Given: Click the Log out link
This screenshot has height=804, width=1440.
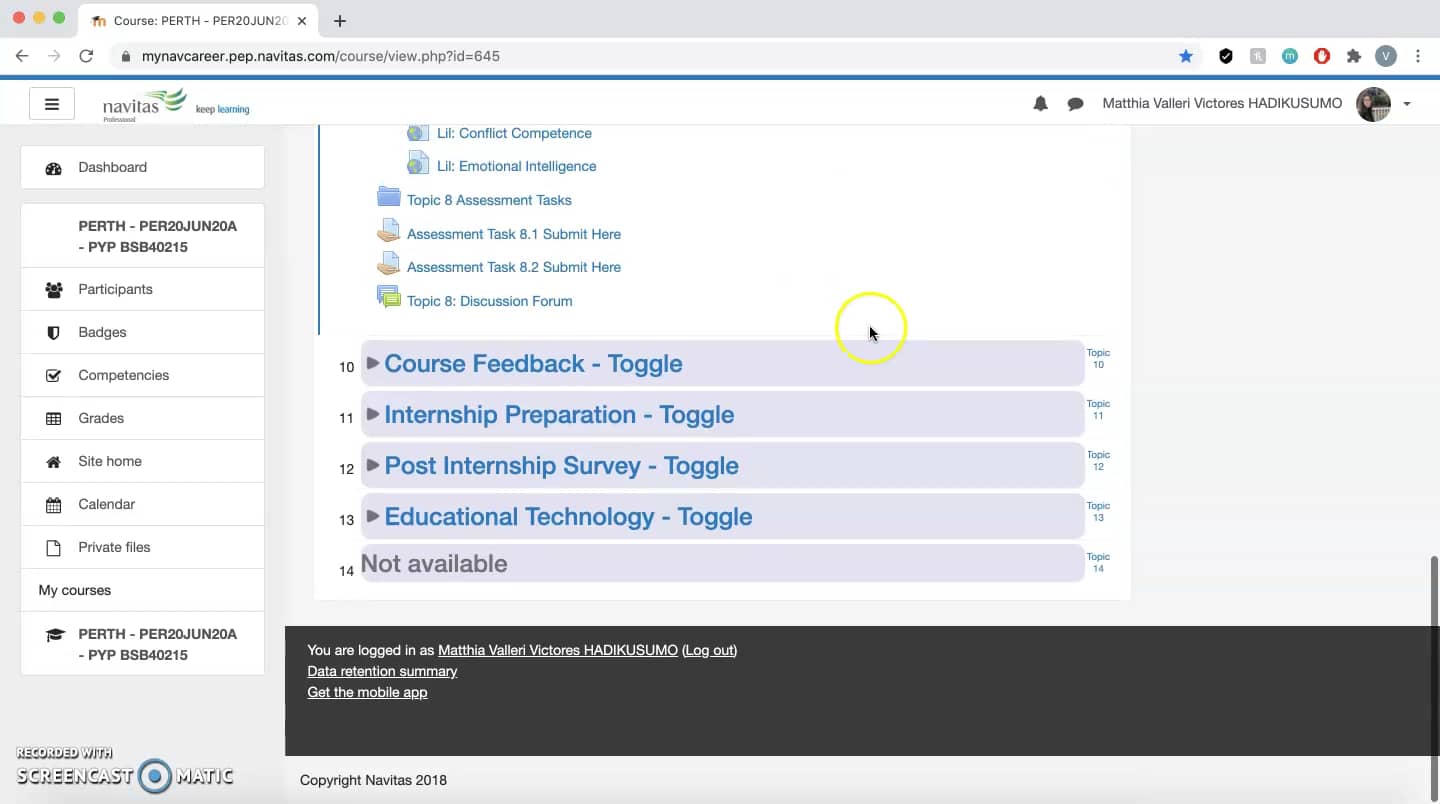Looking at the screenshot, I should 708,650.
